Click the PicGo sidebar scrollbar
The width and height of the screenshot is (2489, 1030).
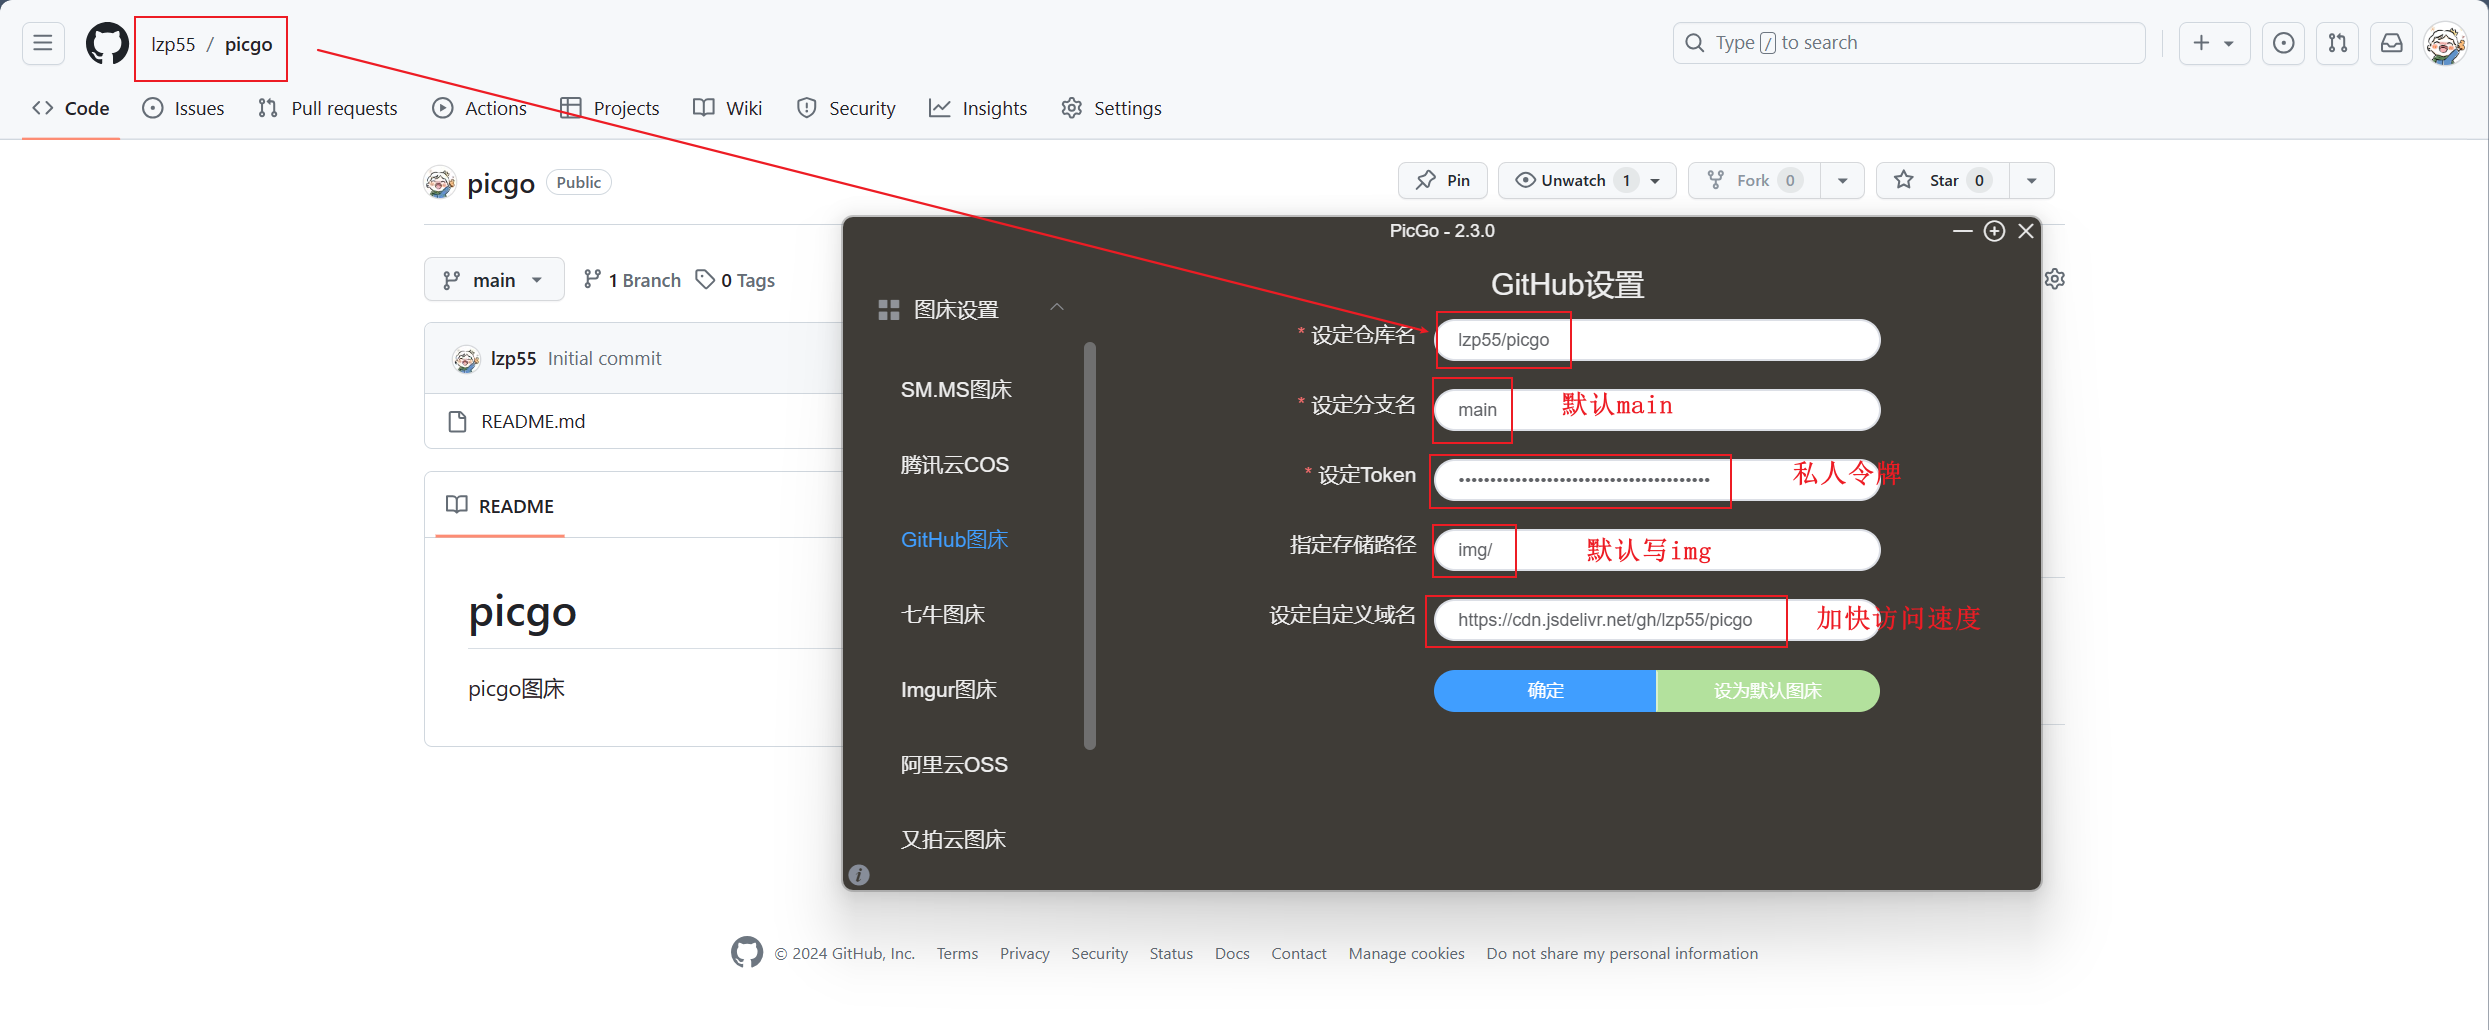[1090, 545]
